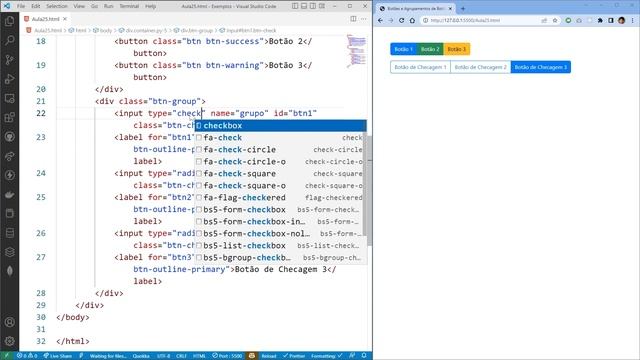Viewport: 640px width, 360px height.
Task: Open the Docker view in activity bar
Action: [x=9, y=195]
